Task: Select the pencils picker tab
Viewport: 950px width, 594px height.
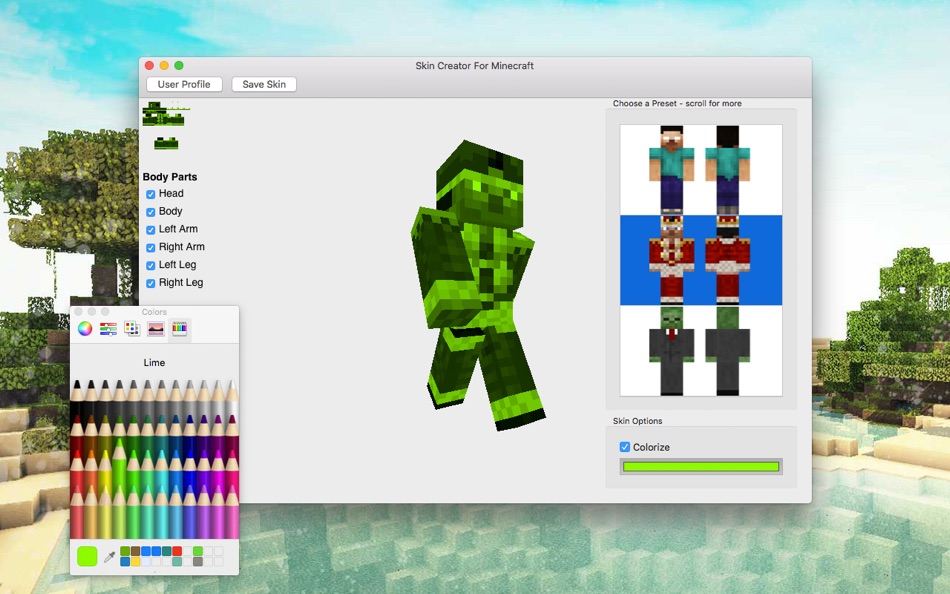Action: (179, 329)
